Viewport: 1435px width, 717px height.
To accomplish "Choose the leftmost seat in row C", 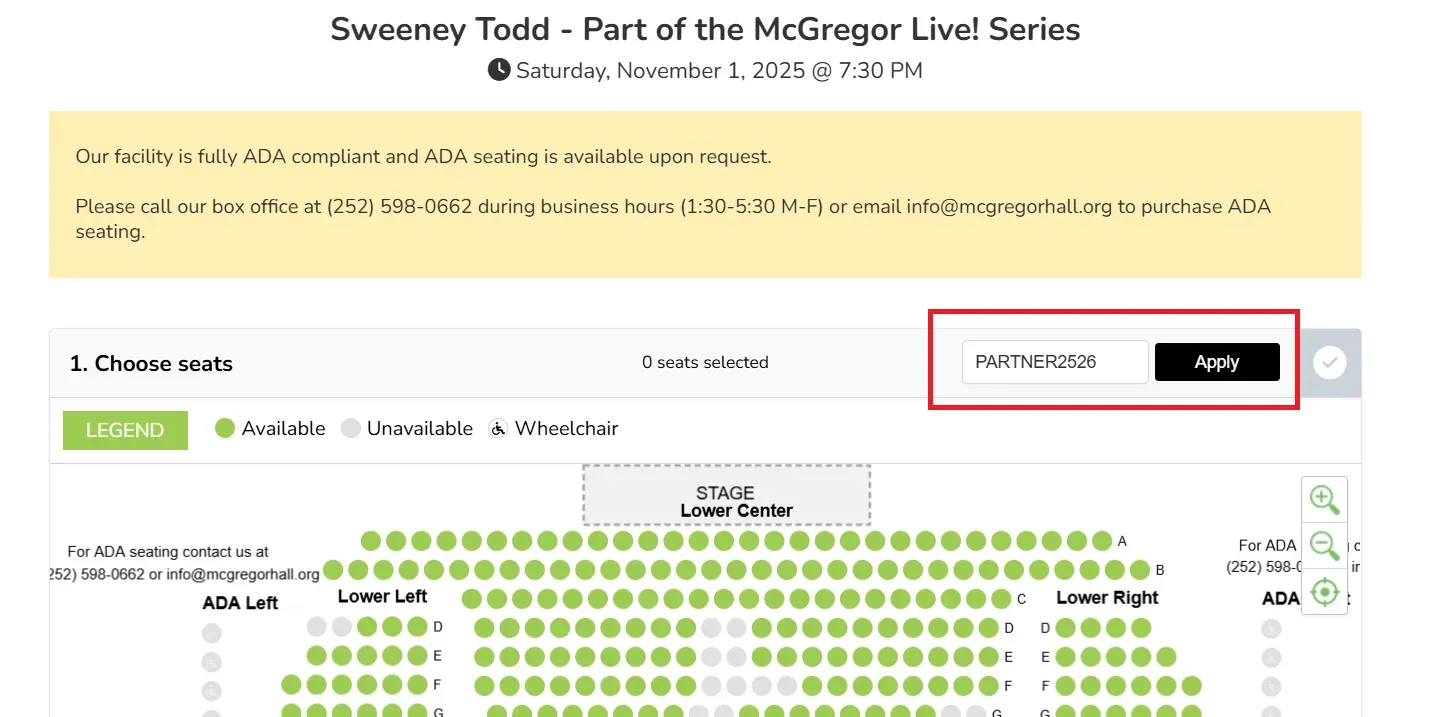I will point(471,599).
